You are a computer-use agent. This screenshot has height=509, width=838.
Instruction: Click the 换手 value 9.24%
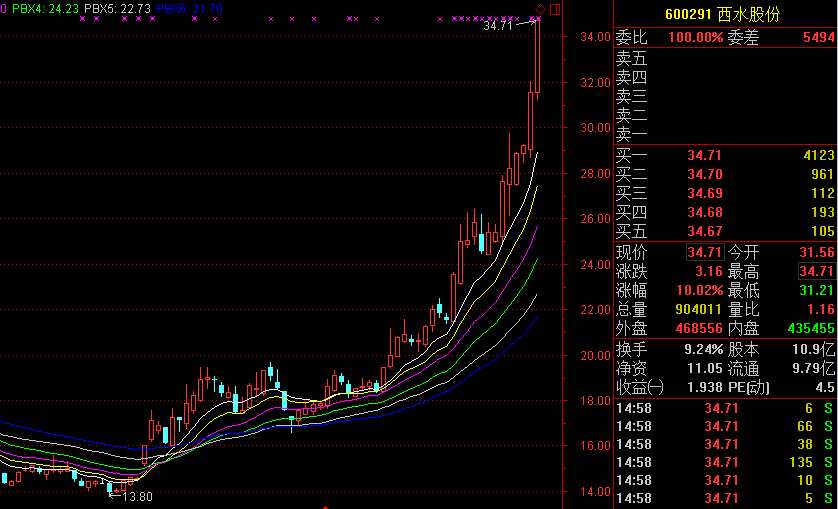point(703,350)
